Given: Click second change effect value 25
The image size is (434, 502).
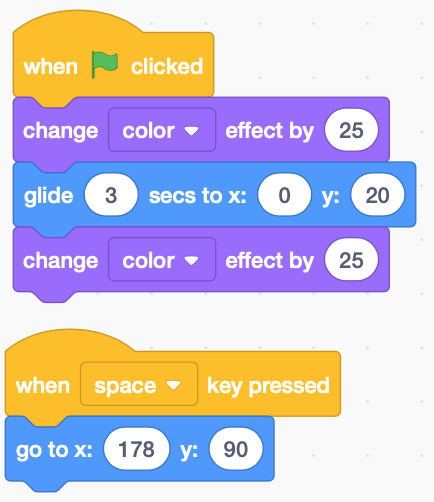Looking at the screenshot, I should [351, 260].
